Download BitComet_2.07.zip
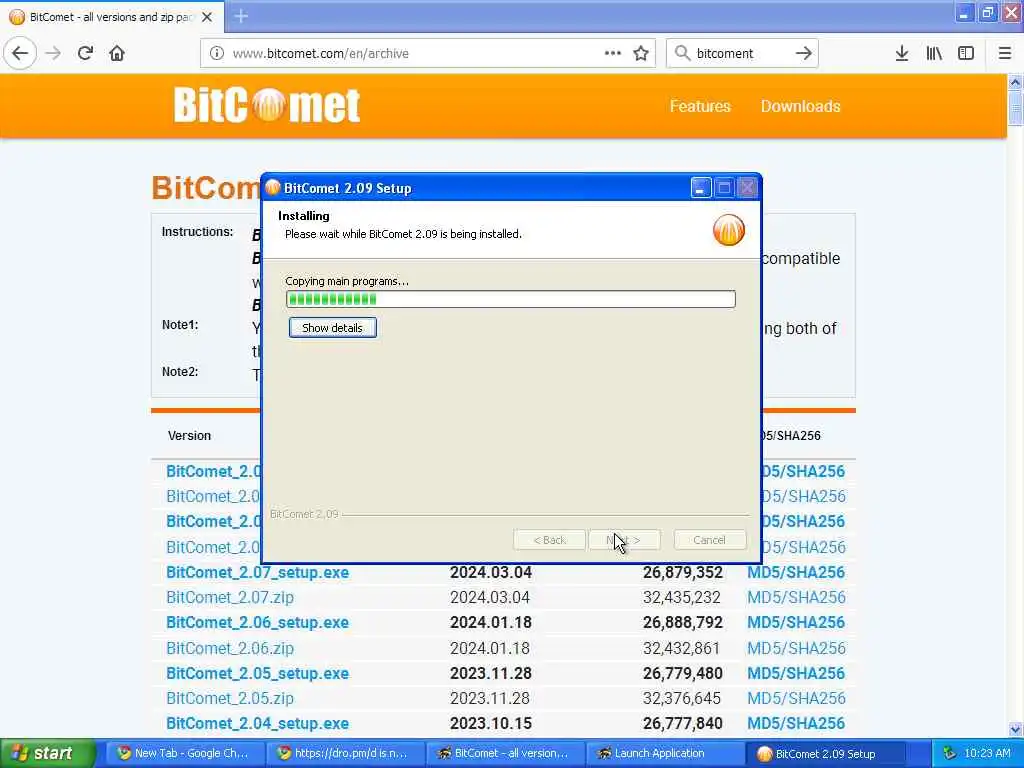 click(x=230, y=598)
